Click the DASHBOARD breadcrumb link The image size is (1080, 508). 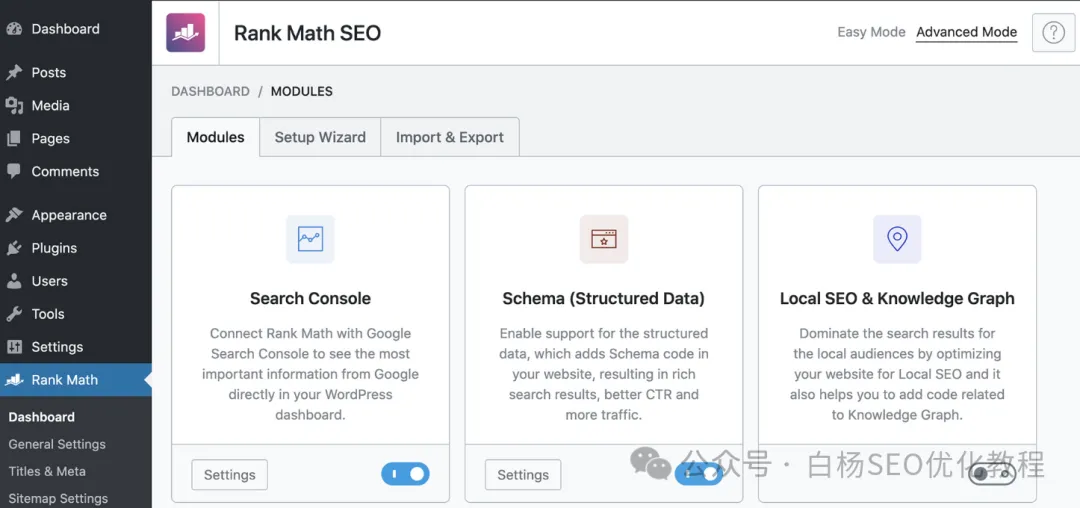[210, 91]
